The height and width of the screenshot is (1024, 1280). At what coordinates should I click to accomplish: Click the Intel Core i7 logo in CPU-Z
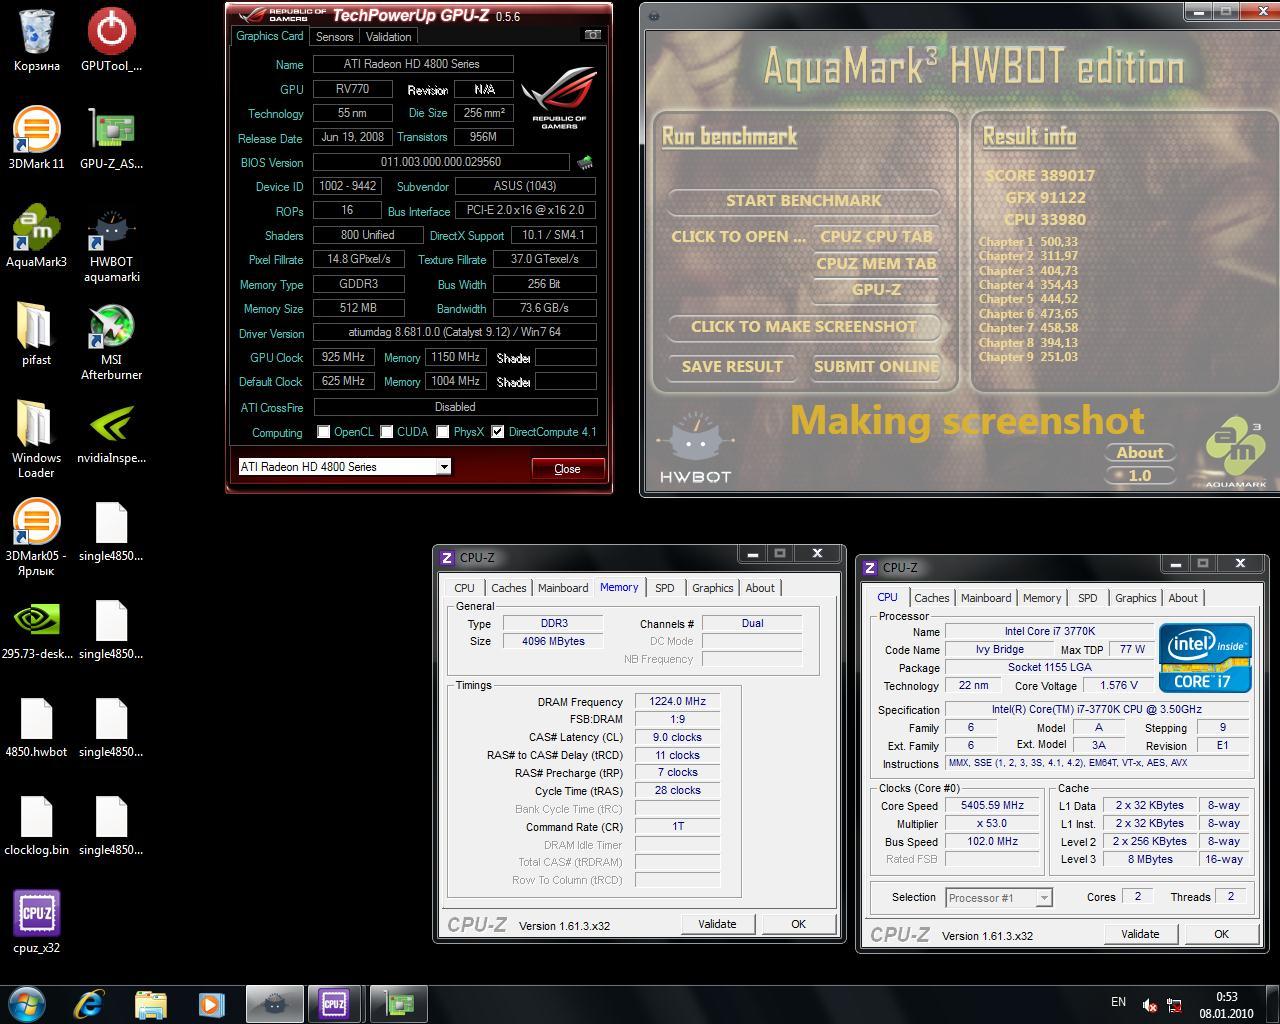1206,658
